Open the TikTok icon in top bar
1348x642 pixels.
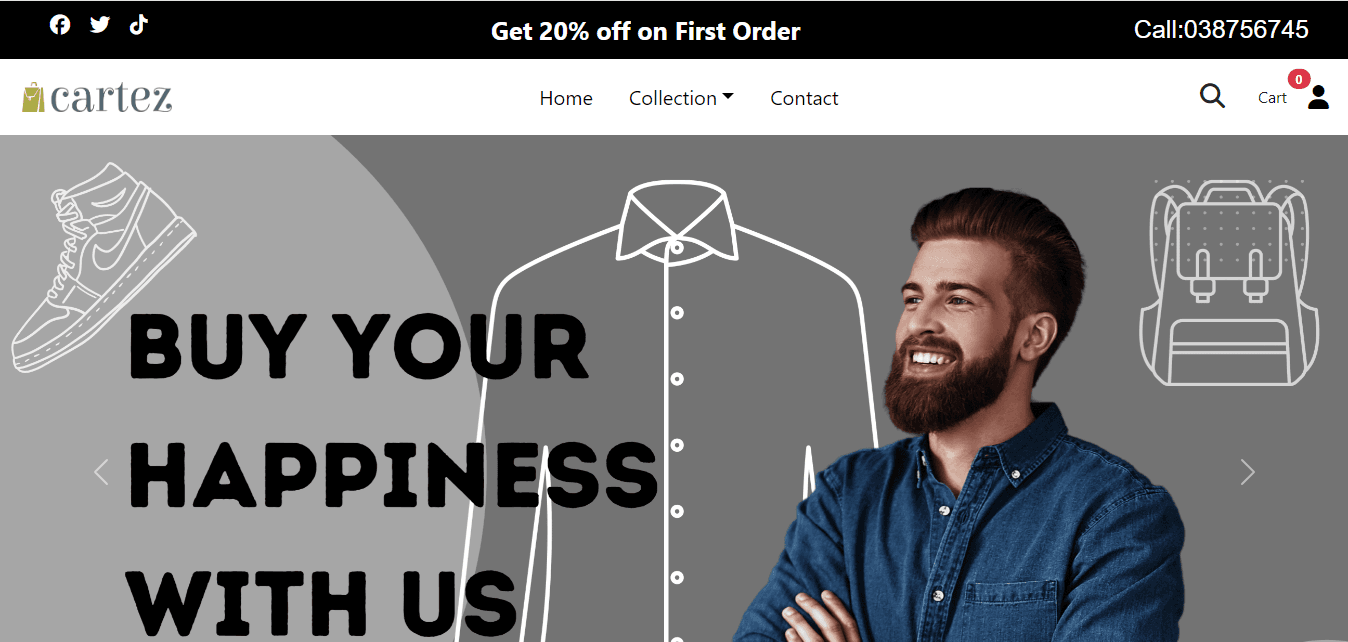pos(139,24)
